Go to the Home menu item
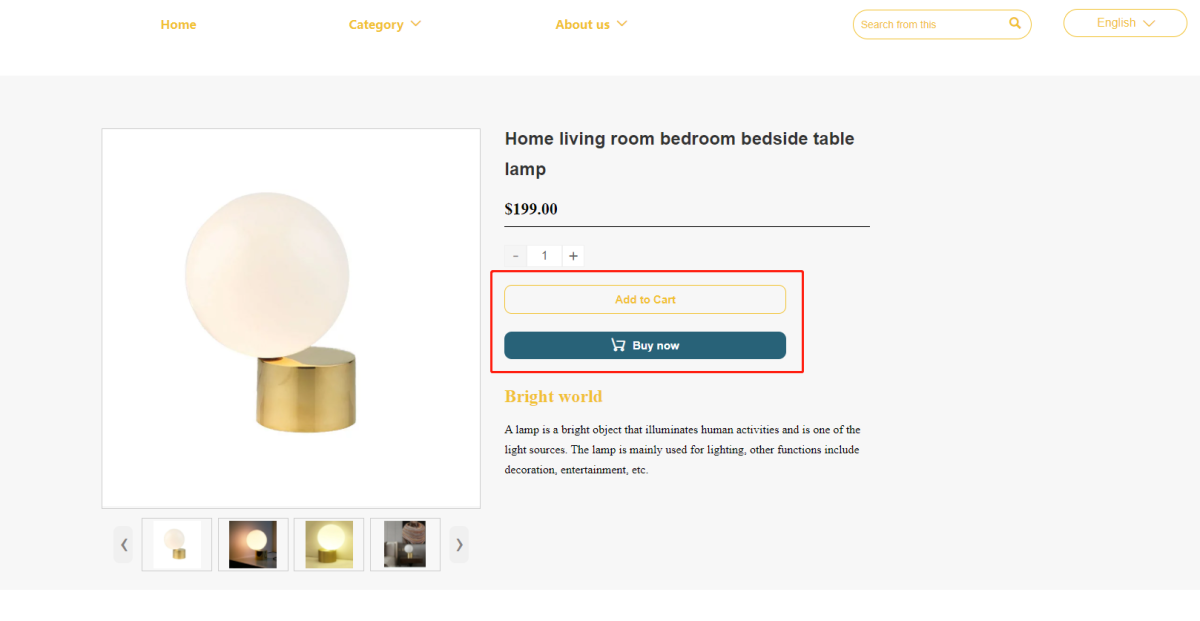Image resolution: width=1200 pixels, height=621 pixels. (x=178, y=24)
